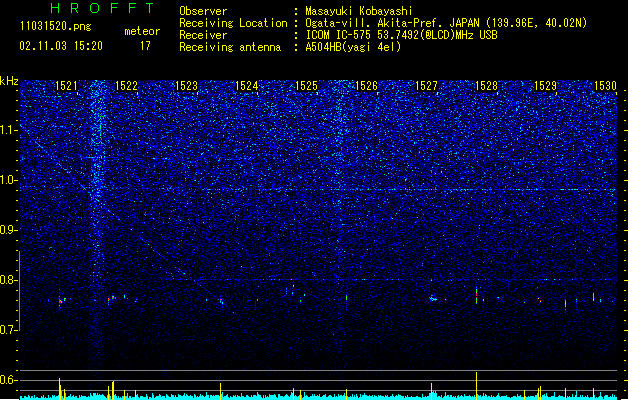Click the meteor label
This screenshot has height=400, width=629.
click(x=142, y=31)
